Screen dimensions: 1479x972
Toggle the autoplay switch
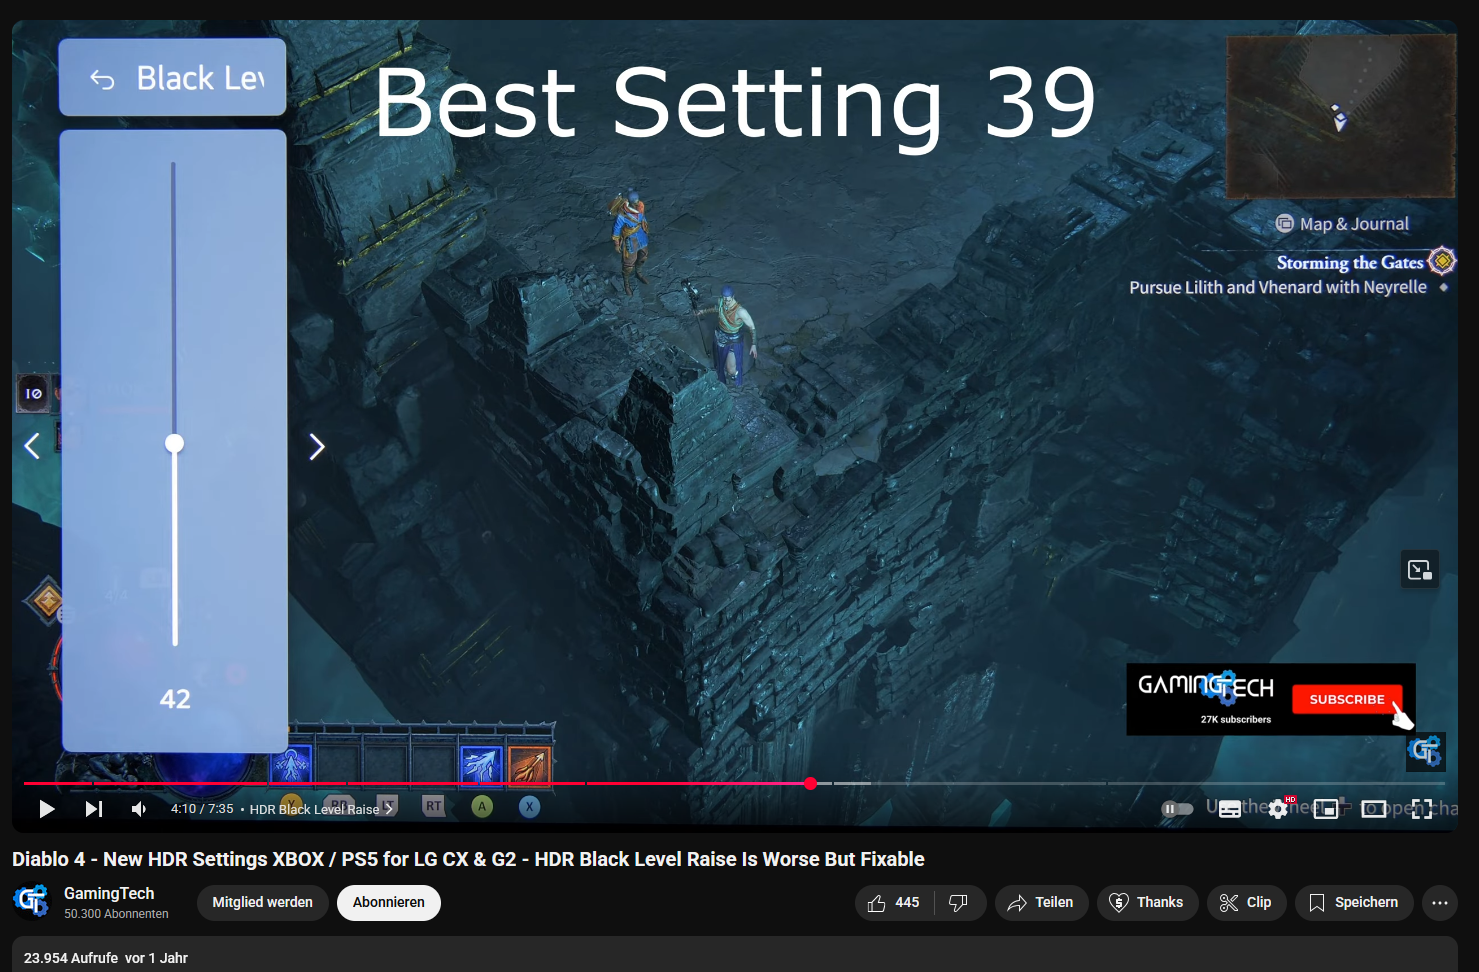click(x=1177, y=809)
